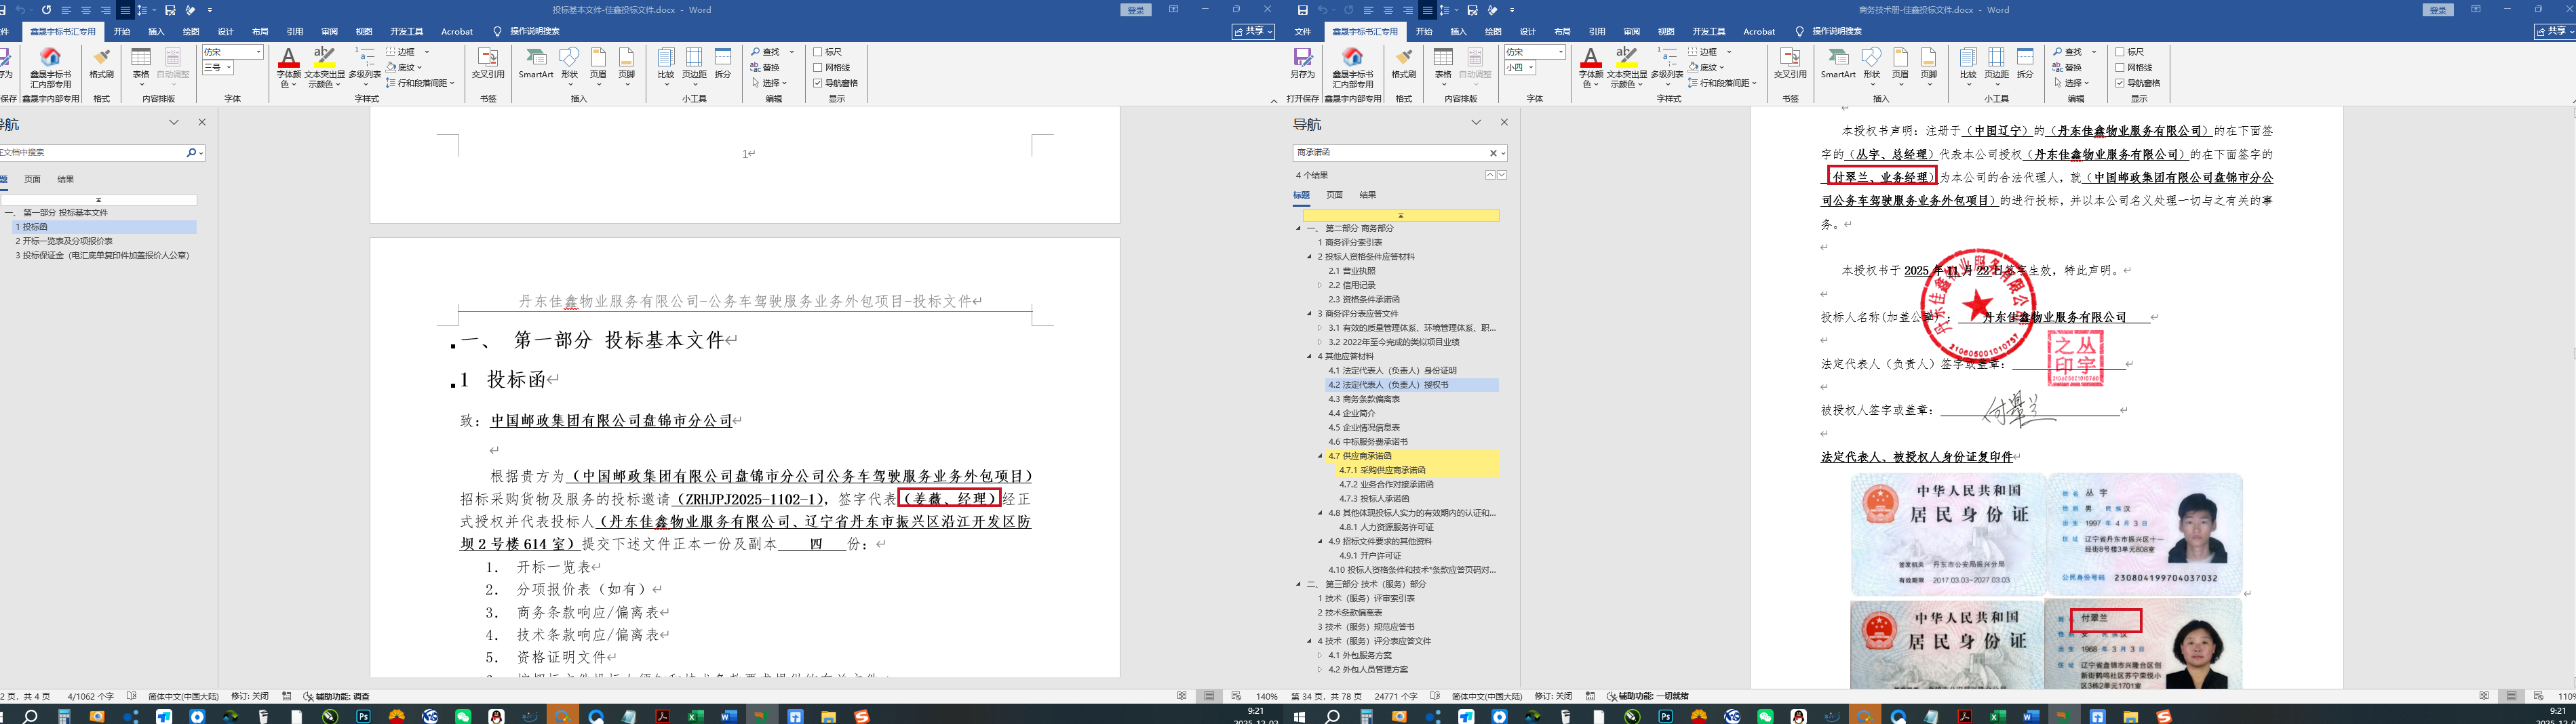Viewport: 2576px width, 724px height.
Task: Click 交叉引用 in 投标基本文件 window
Action: pos(488,62)
